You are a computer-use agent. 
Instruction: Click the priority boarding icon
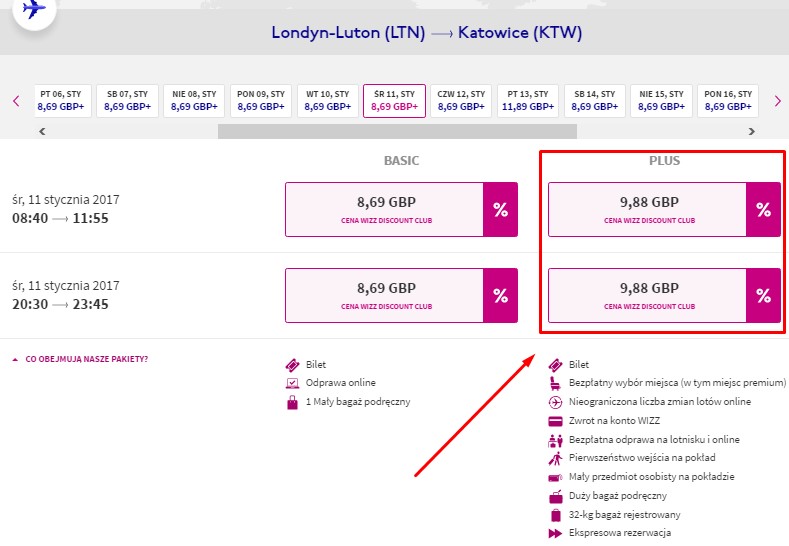point(555,458)
